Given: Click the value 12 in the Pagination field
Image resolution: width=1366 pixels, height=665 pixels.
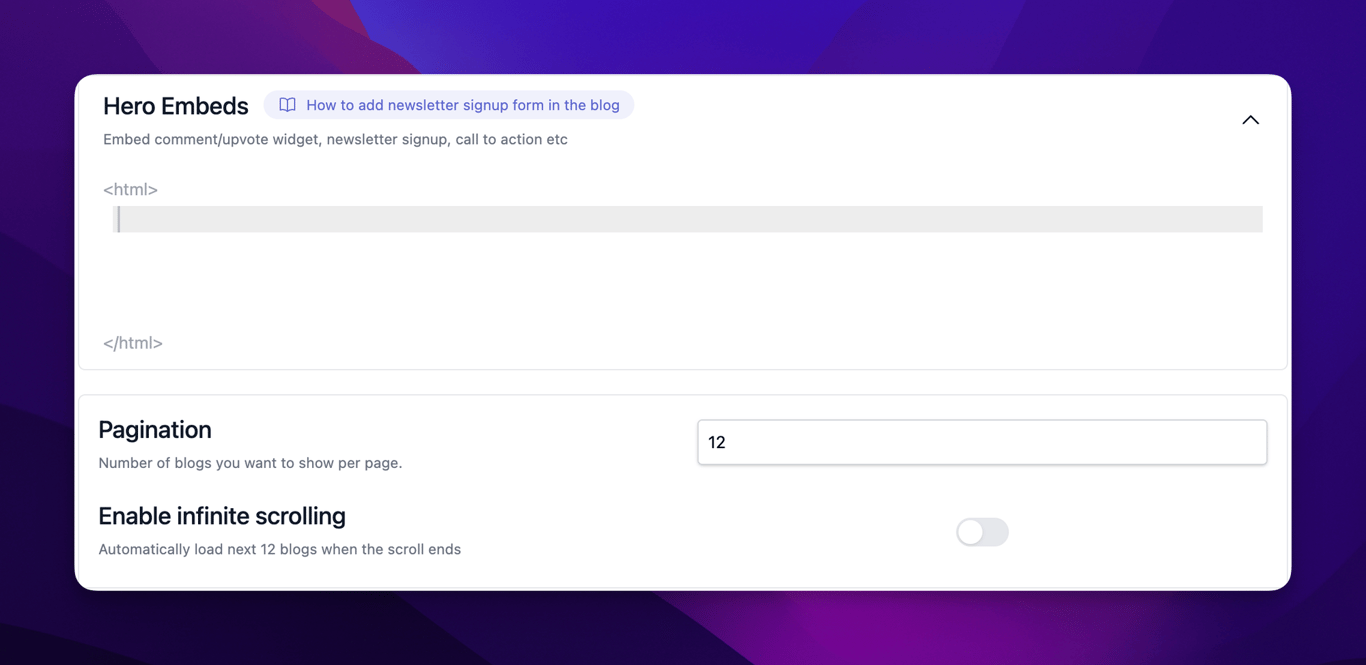Looking at the screenshot, I should click(717, 442).
